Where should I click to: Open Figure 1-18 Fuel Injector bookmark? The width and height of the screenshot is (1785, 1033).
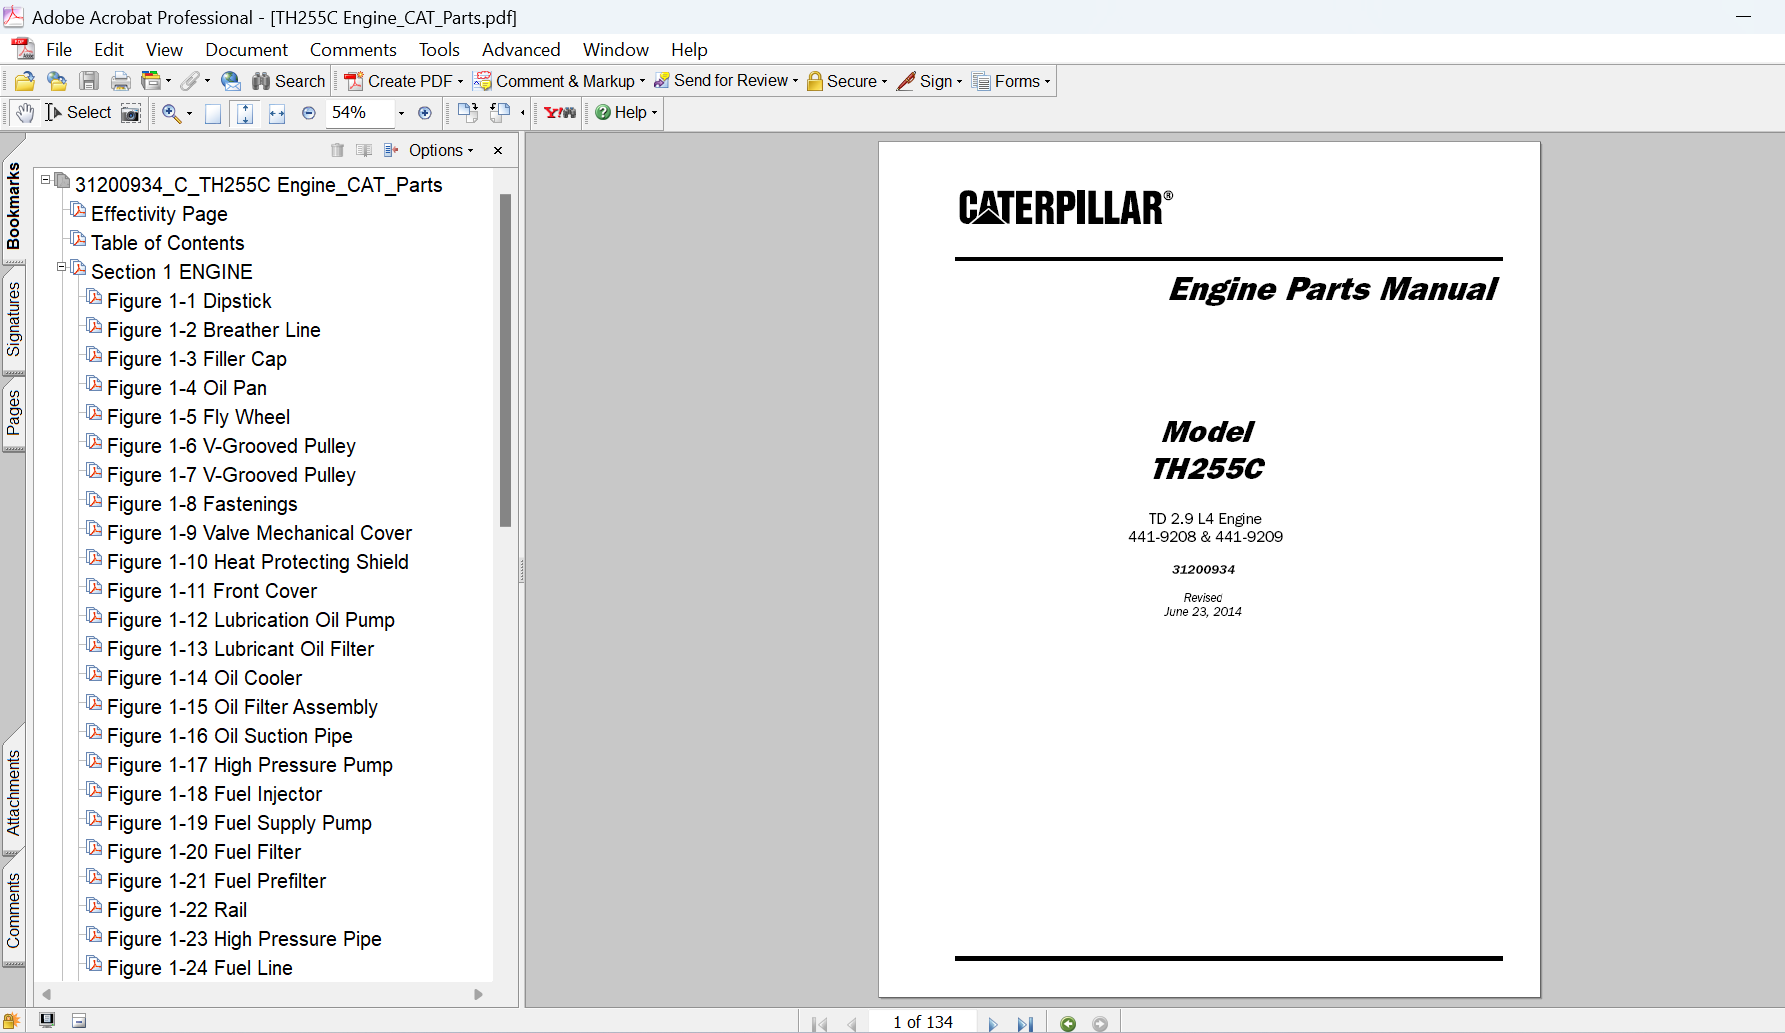tap(214, 794)
